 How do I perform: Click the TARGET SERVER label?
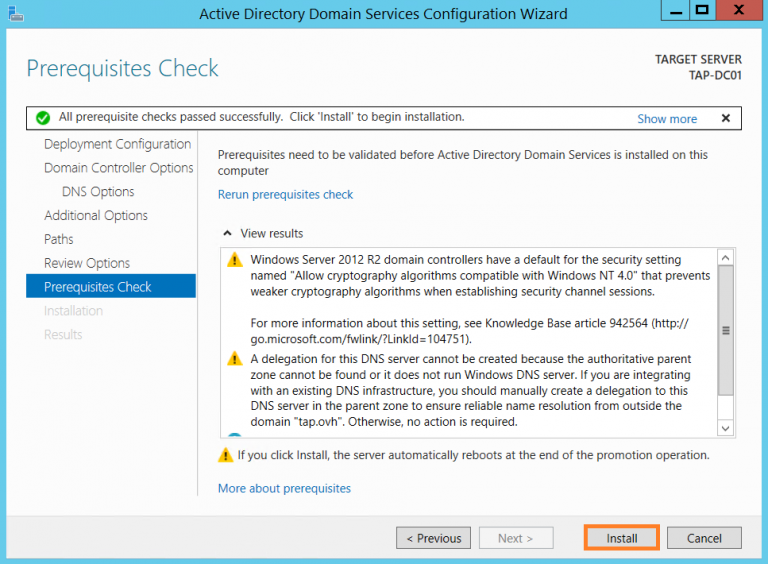(x=698, y=60)
